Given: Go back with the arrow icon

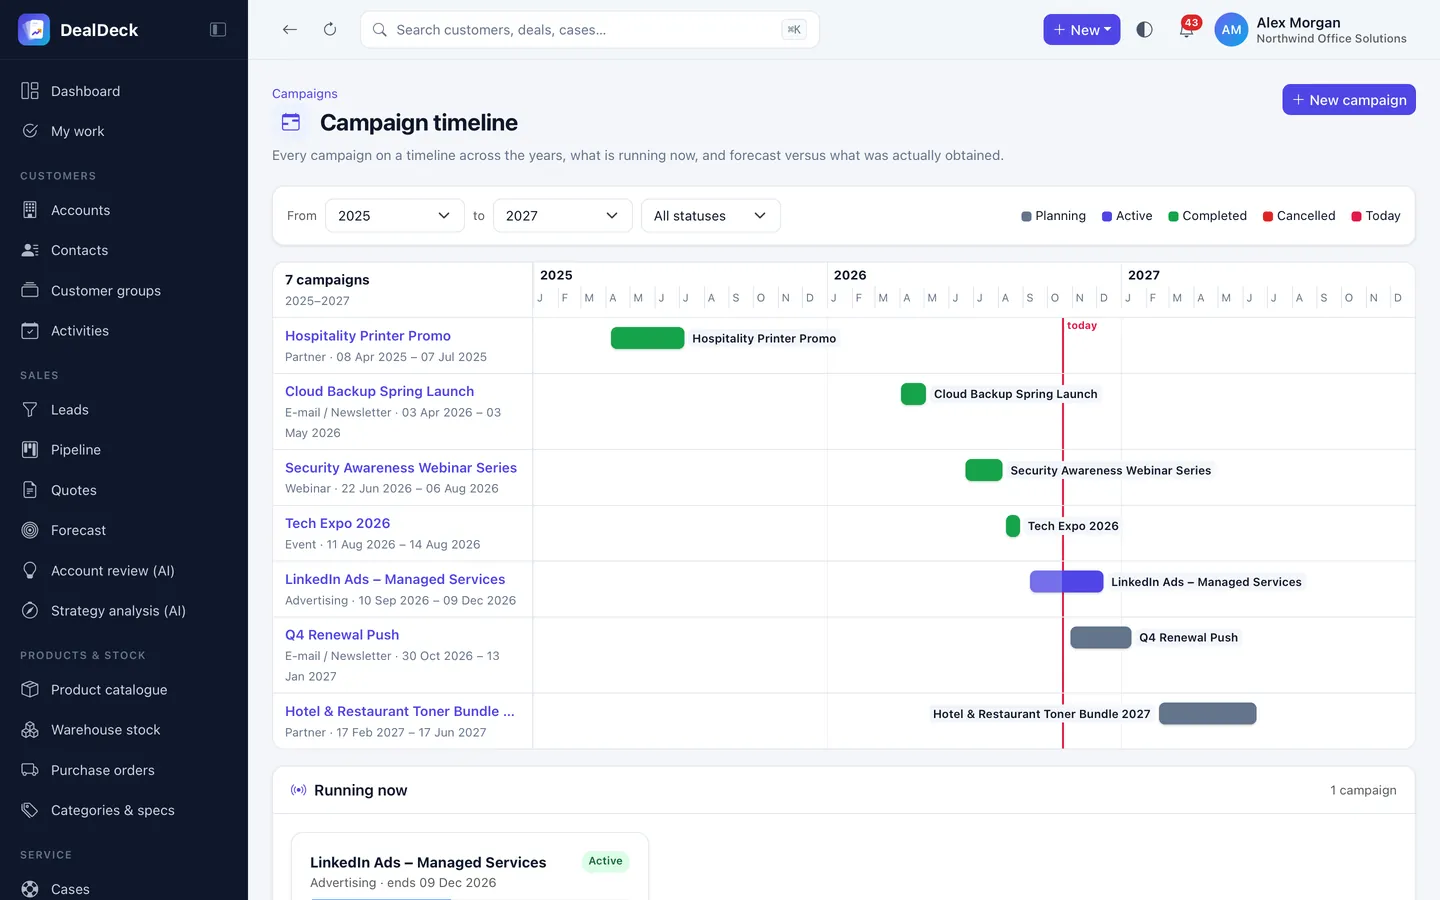Looking at the screenshot, I should (290, 30).
